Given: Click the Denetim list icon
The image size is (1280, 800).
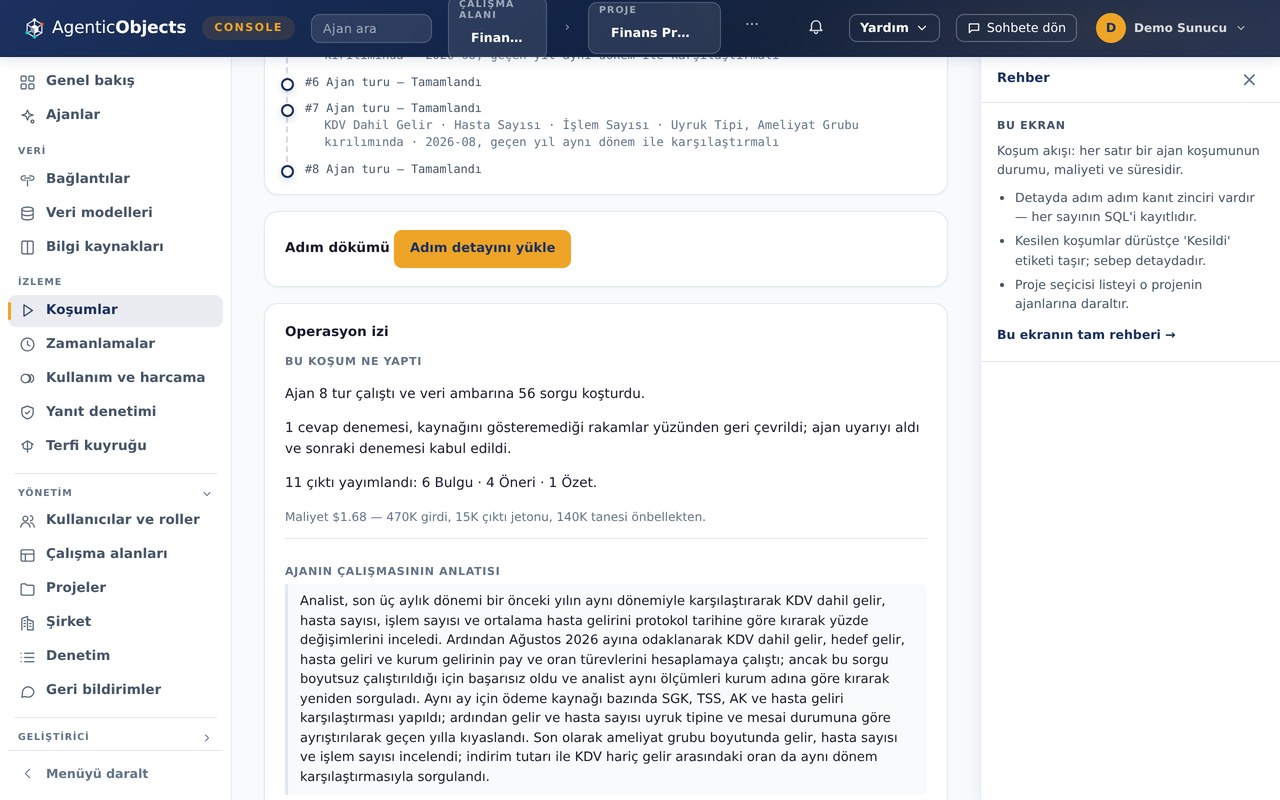Looking at the screenshot, I should click(28, 656).
